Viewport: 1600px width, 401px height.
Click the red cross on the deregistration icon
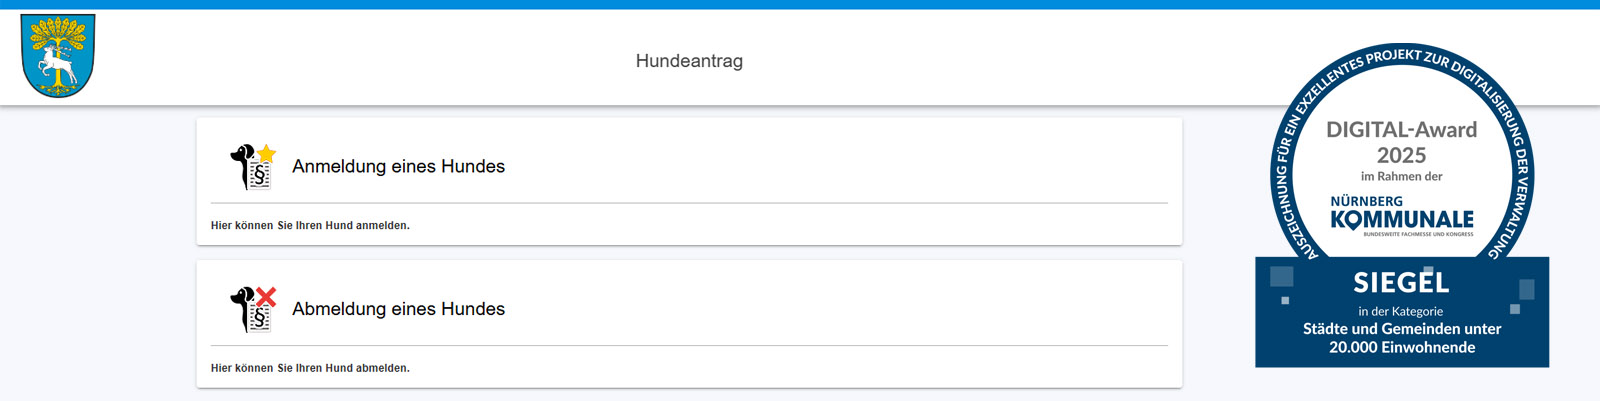click(266, 296)
